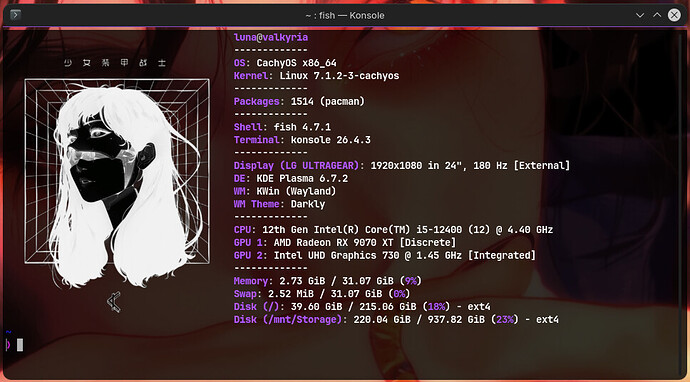Click the Kernel line with 7.1.2-3-cachyos
Viewport: 690px width, 382px height.
[316, 76]
